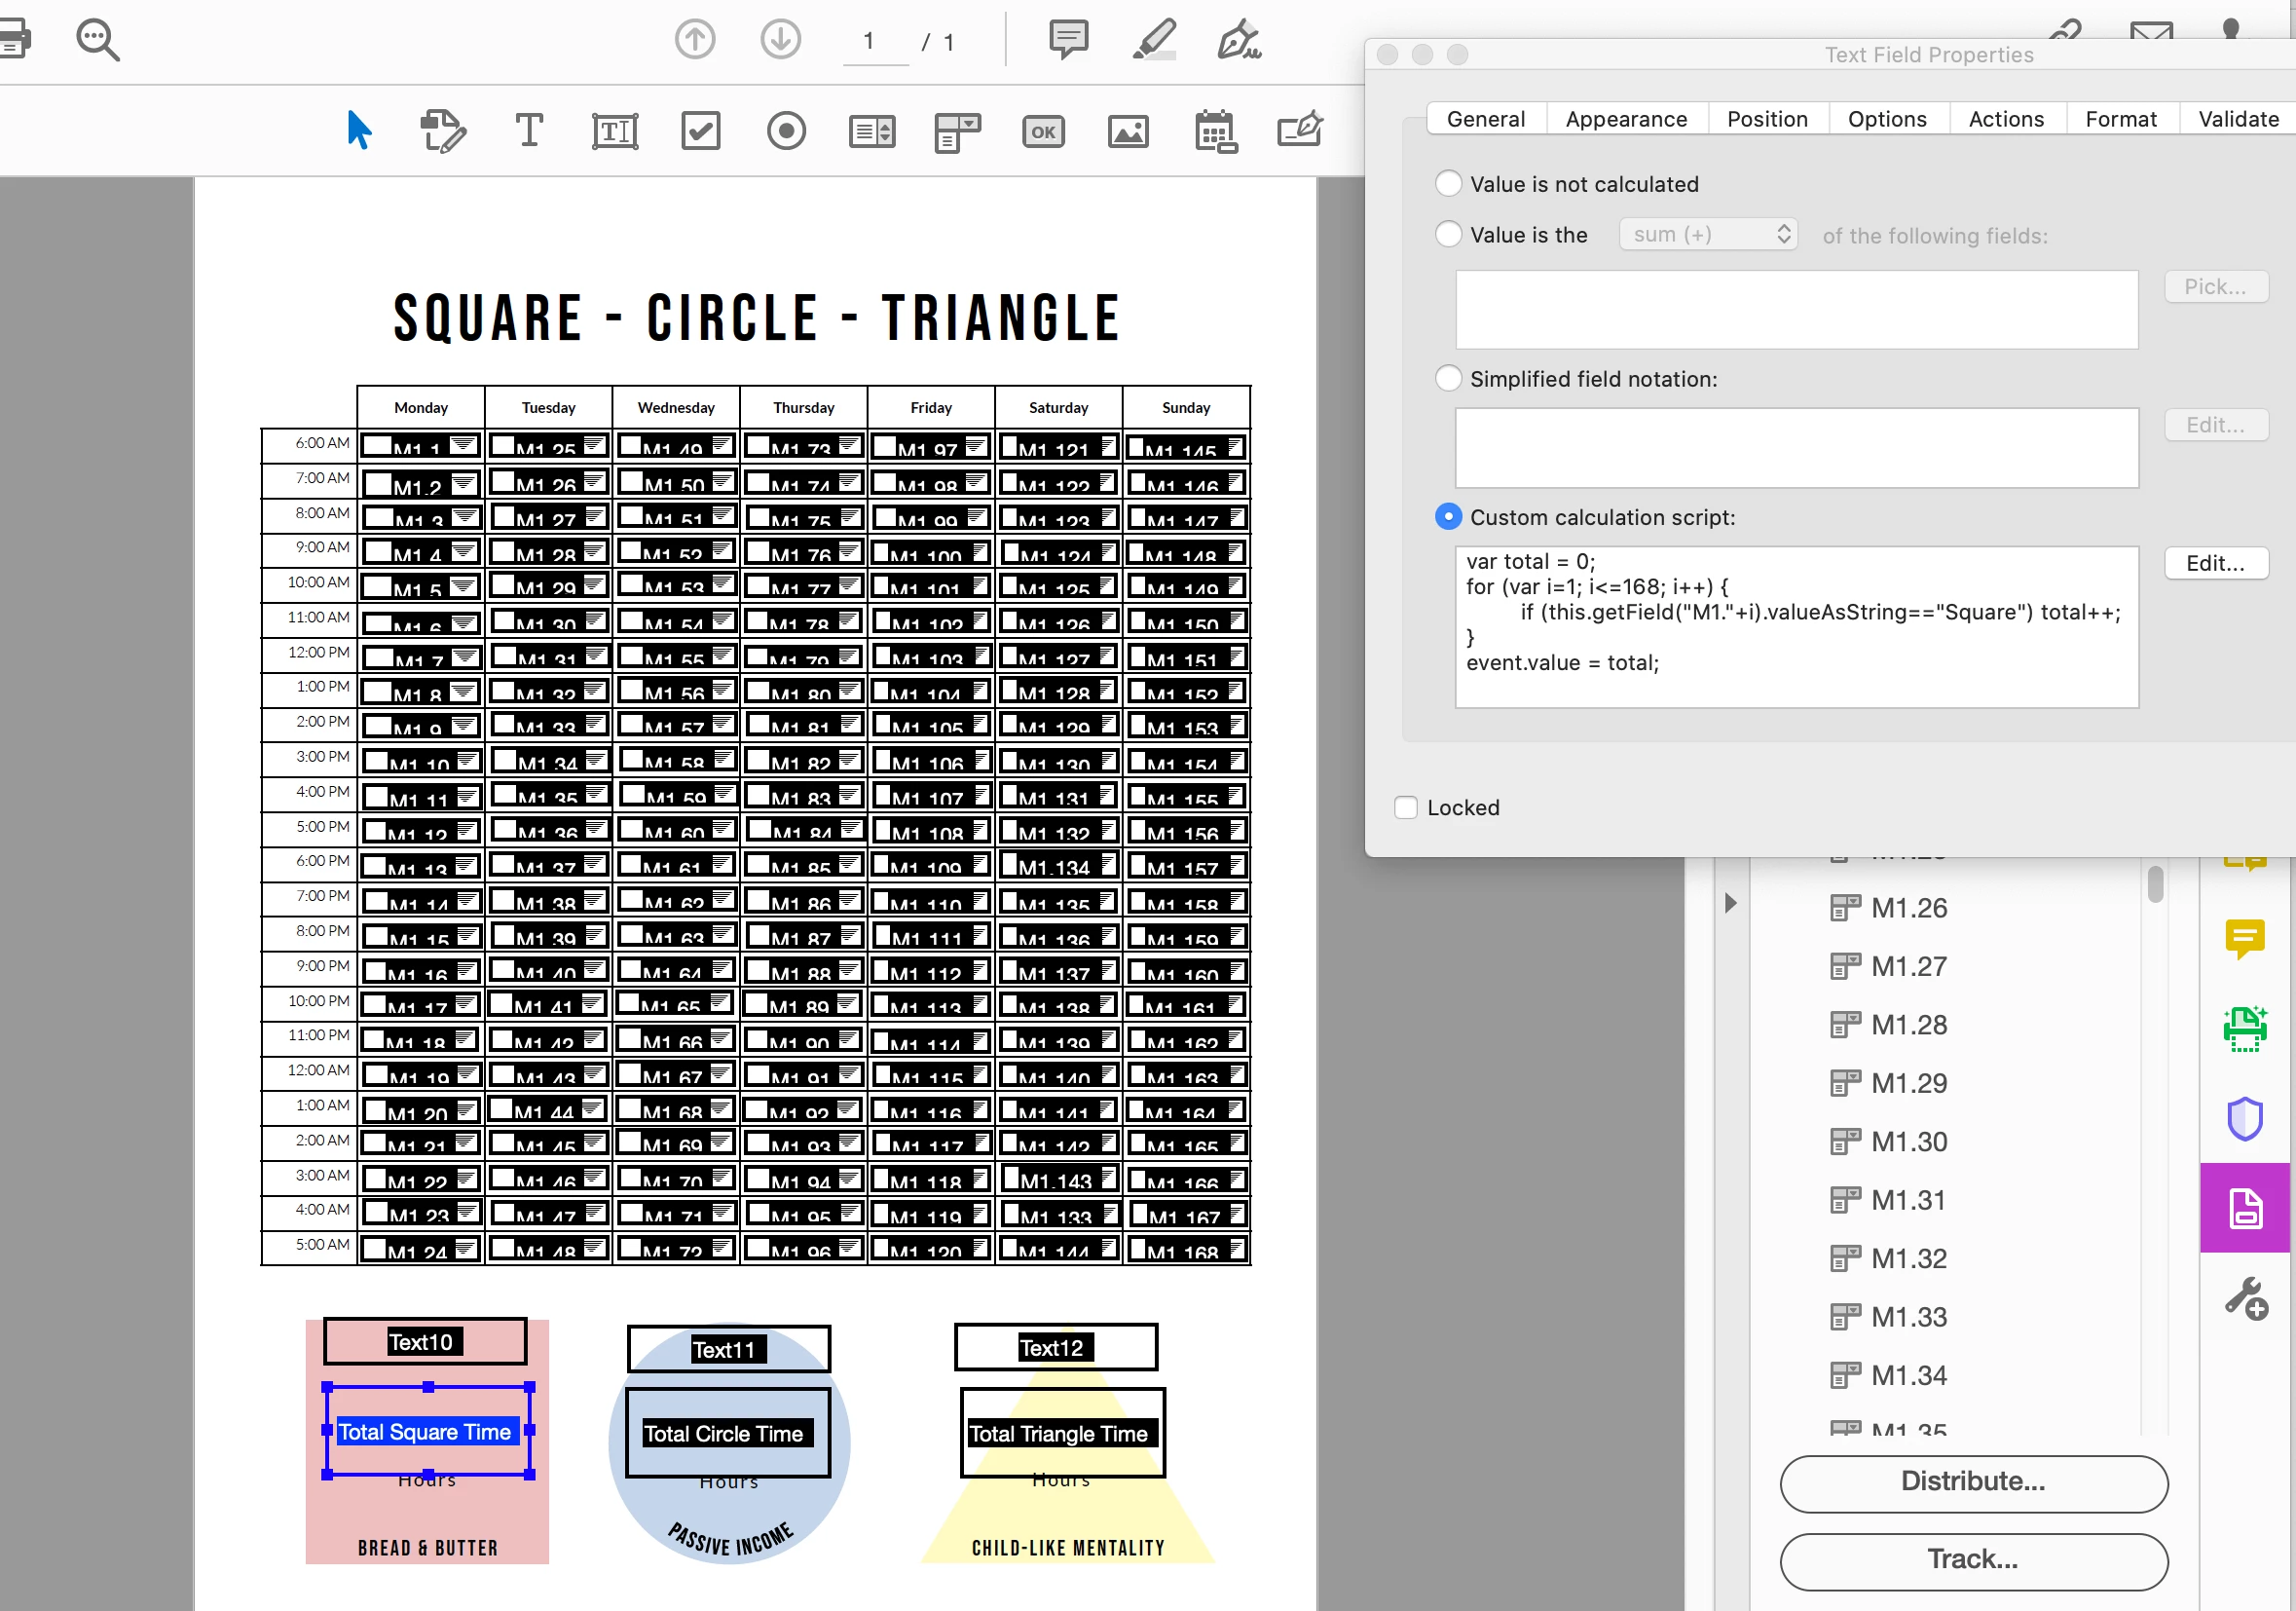Click Edit for custom calculation script

(2215, 563)
